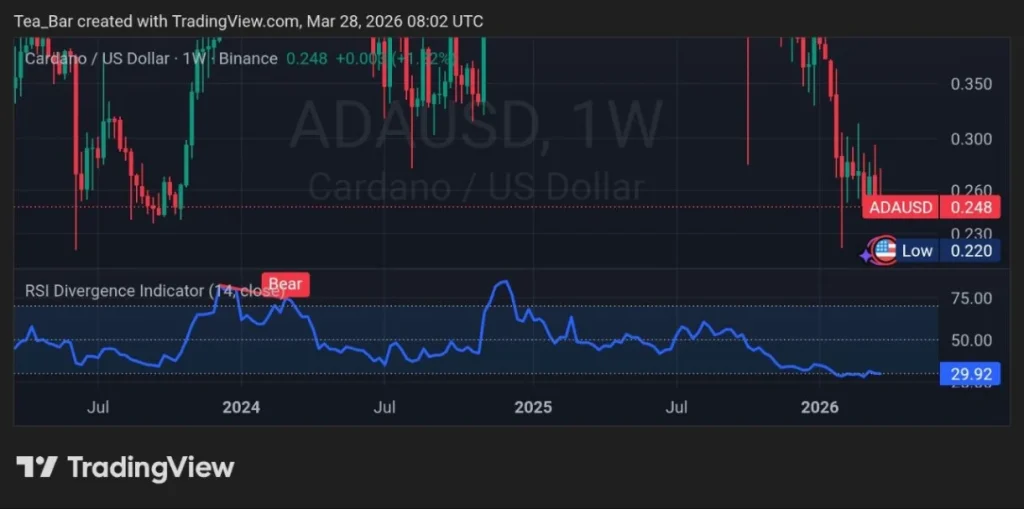
Task: Click the 0.248 current price label
Action: coord(970,208)
